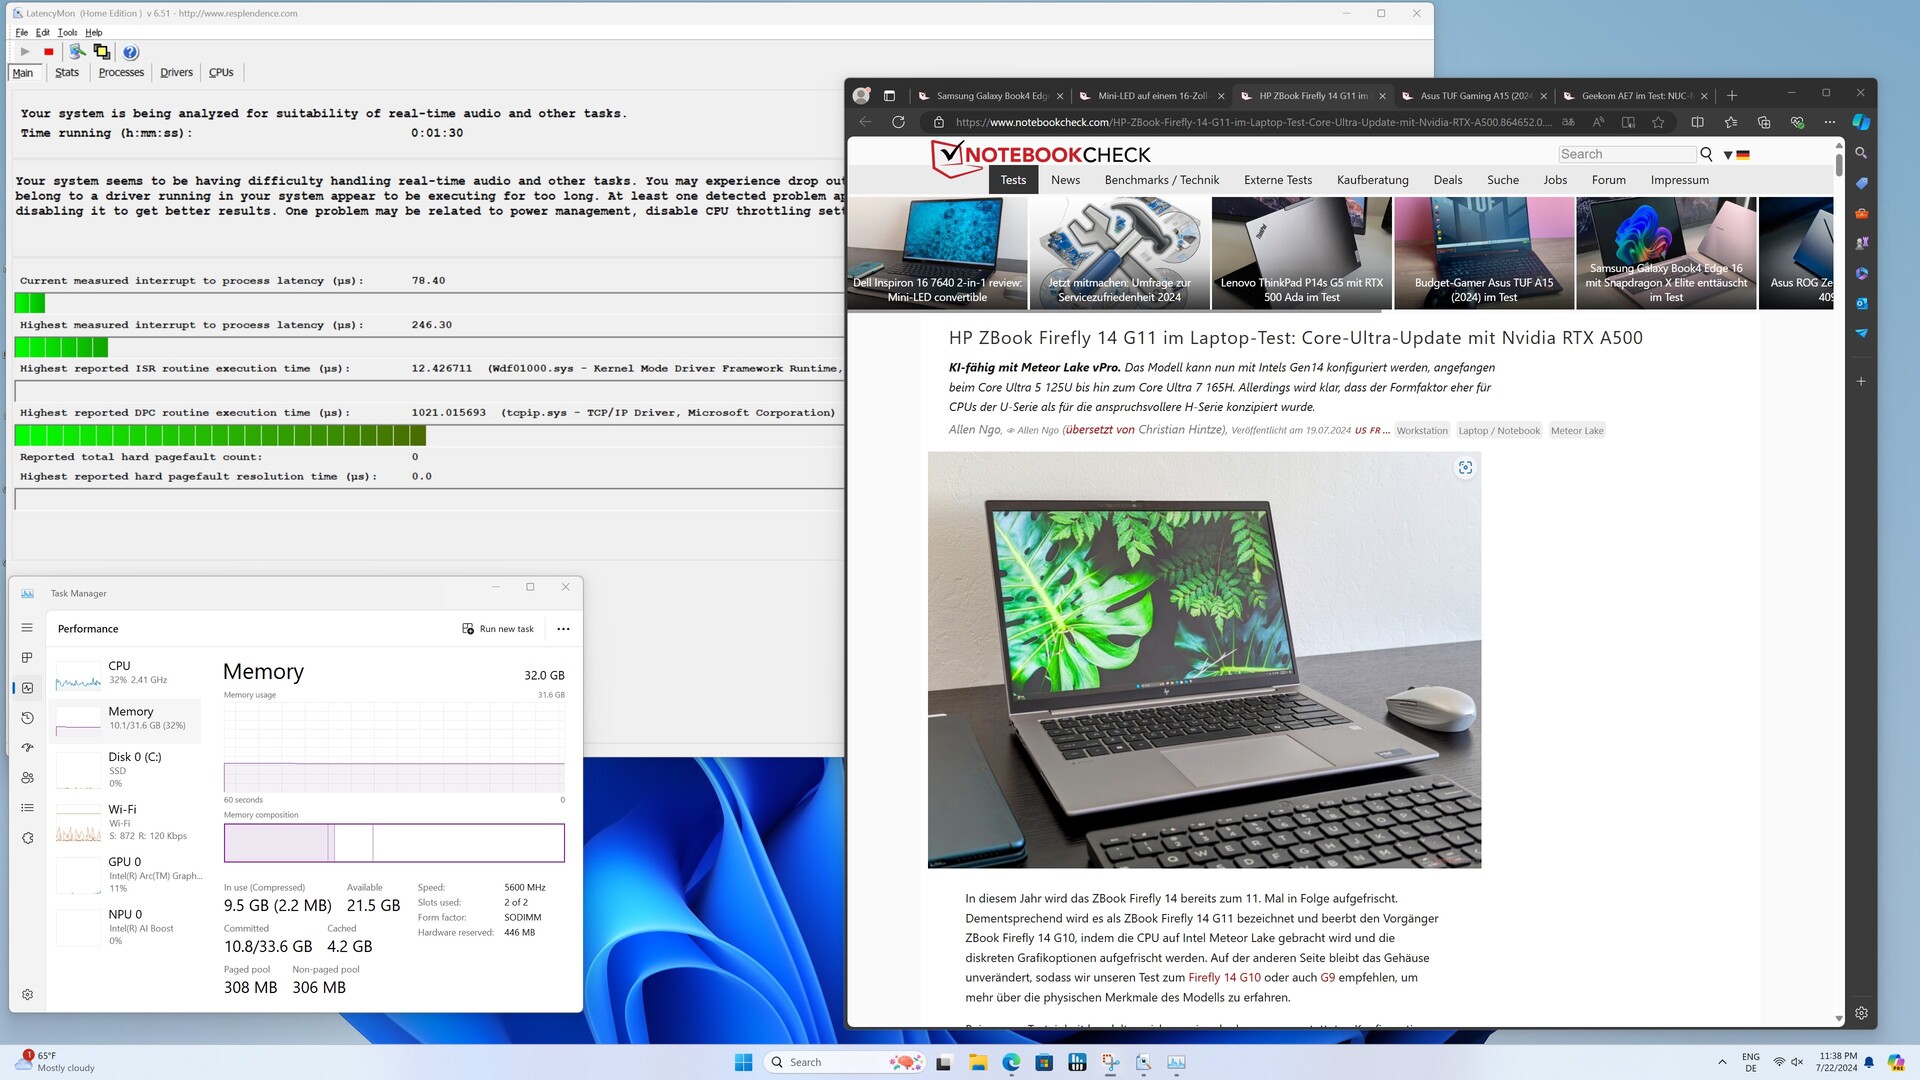
Task: Click the Notebookcheck Search input field
Action: point(1626,154)
